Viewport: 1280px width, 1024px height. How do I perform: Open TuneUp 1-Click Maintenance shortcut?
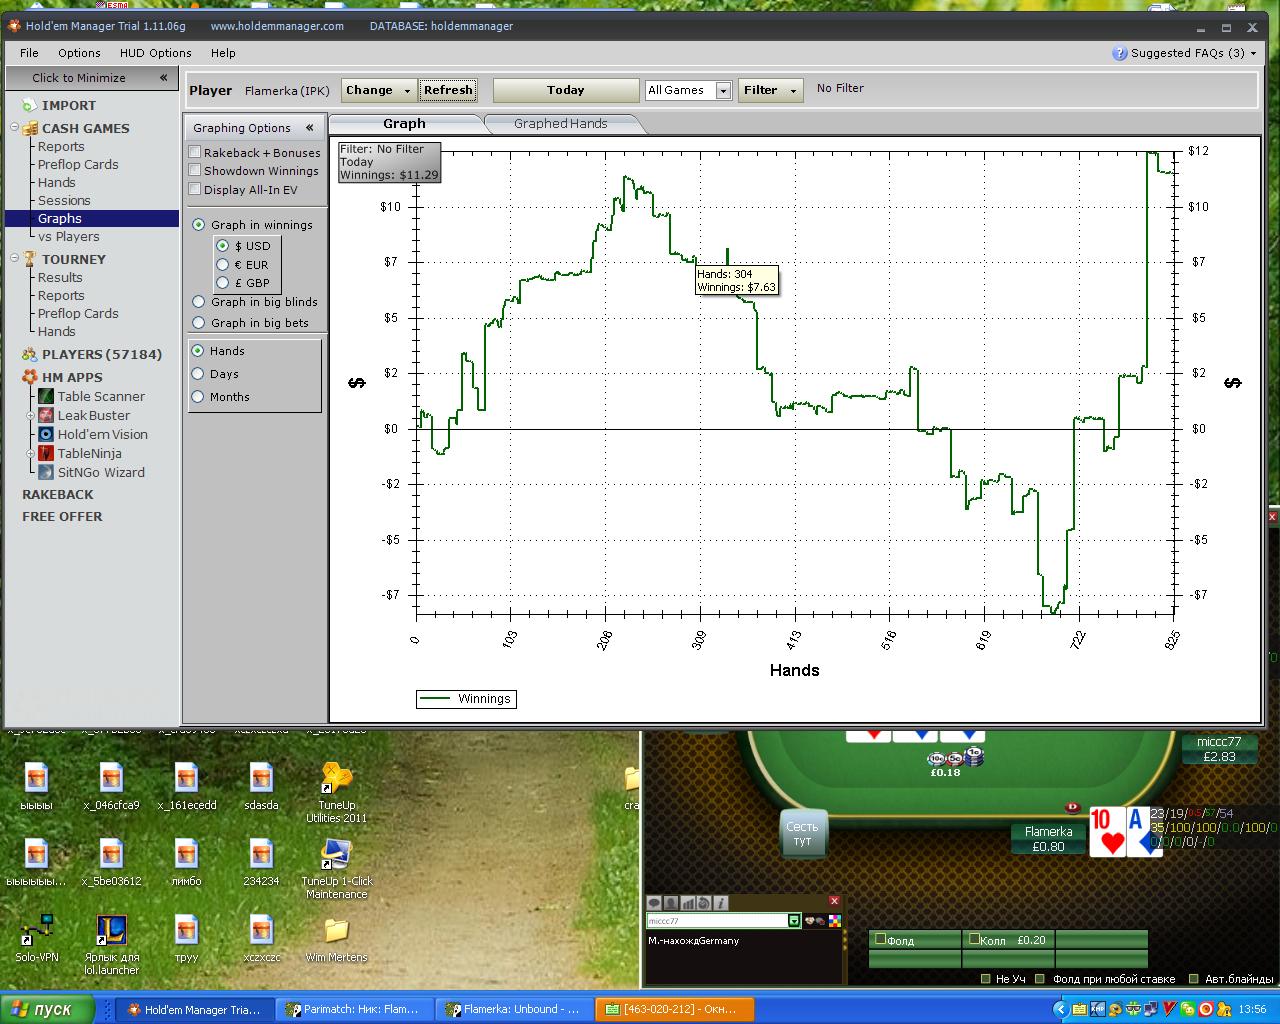tap(336, 868)
